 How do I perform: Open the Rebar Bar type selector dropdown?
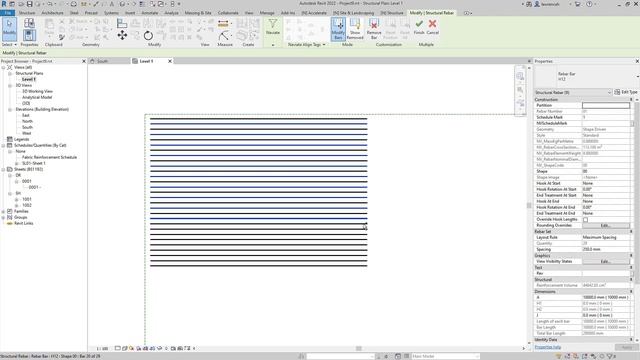click(637, 76)
